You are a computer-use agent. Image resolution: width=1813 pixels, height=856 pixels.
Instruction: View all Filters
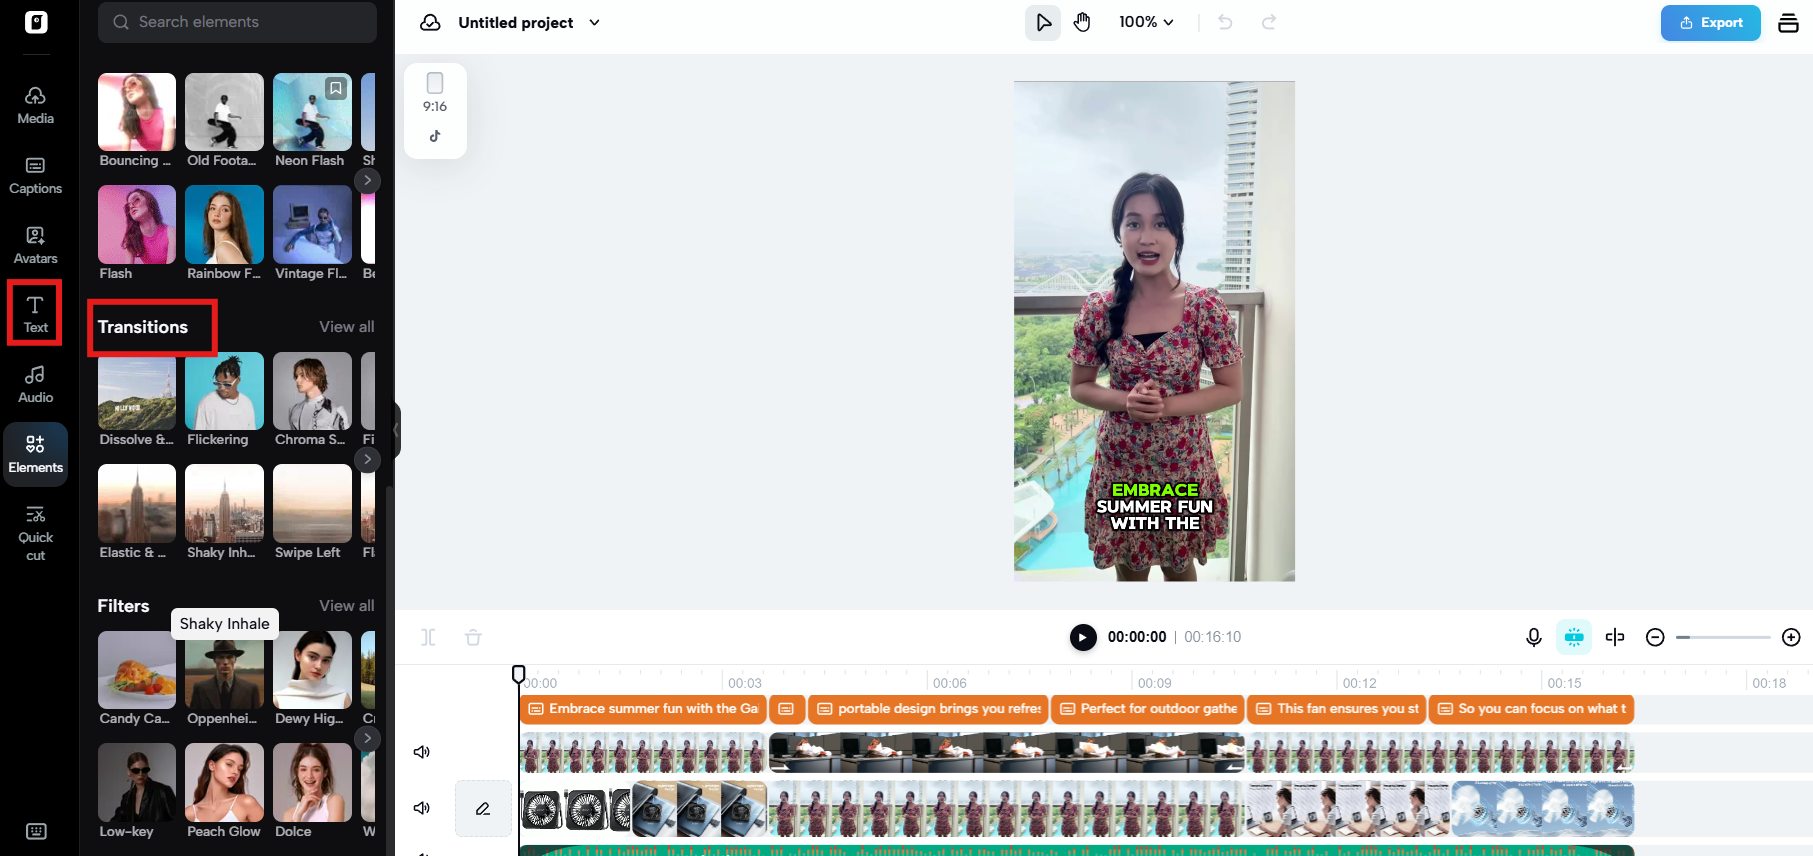click(x=347, y=606)
